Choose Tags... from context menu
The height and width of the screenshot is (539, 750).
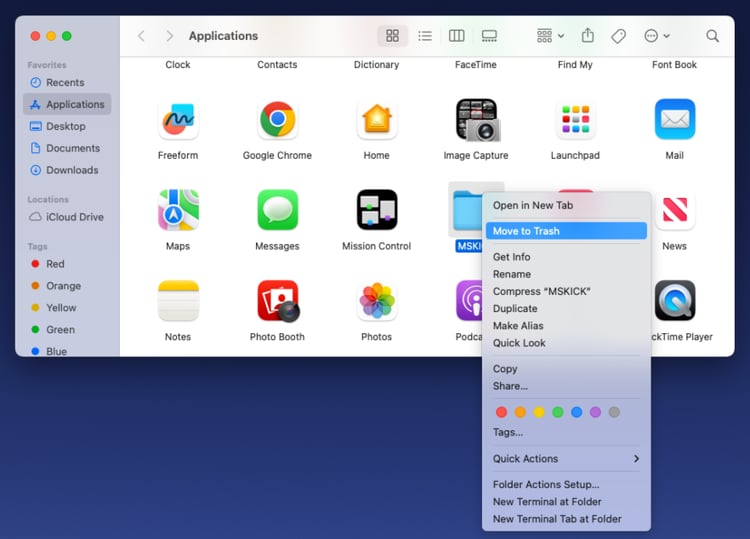point(566,432)
